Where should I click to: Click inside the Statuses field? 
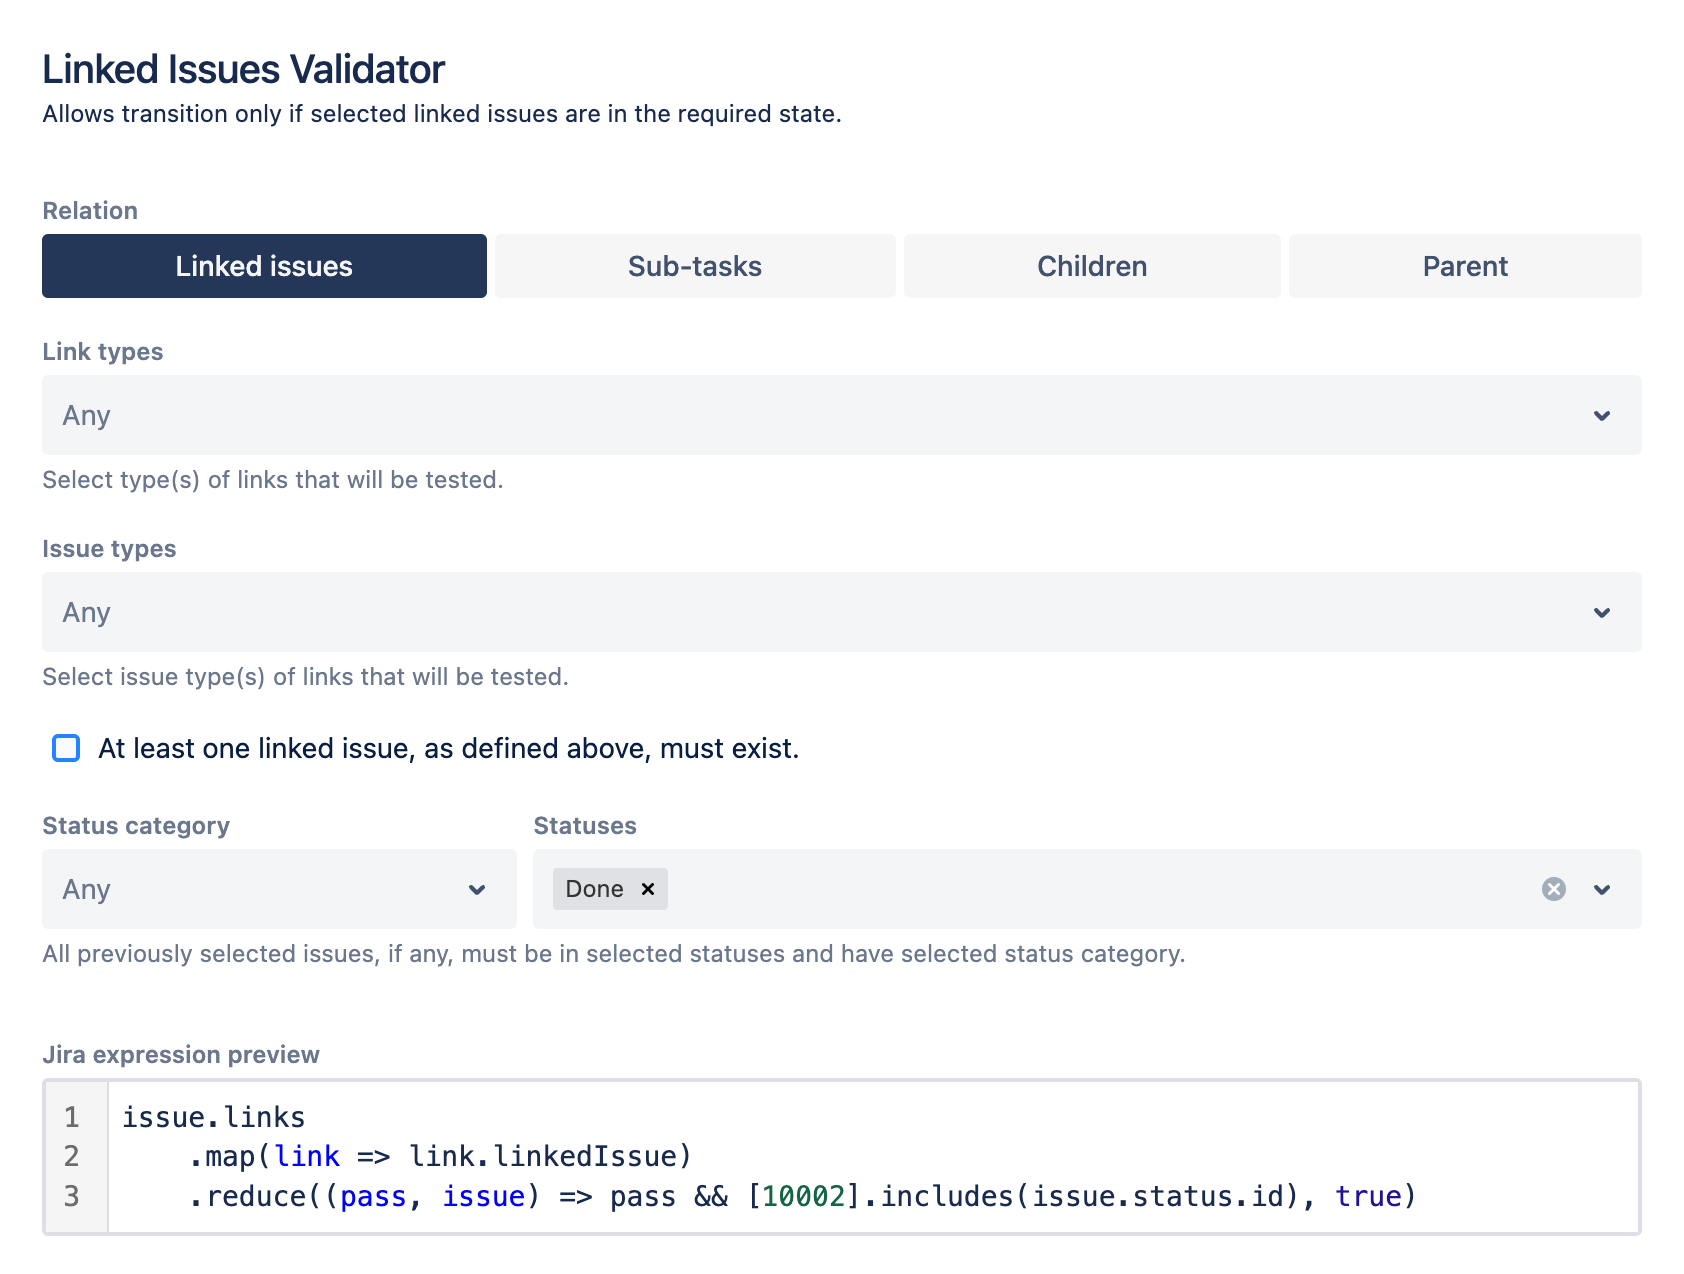point(1000,889)
